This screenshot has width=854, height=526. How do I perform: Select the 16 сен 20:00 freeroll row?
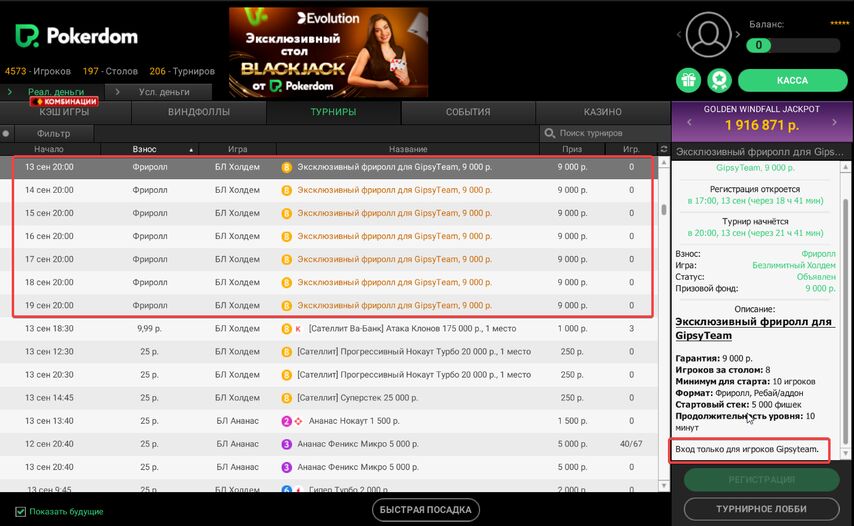click(328, 236)
